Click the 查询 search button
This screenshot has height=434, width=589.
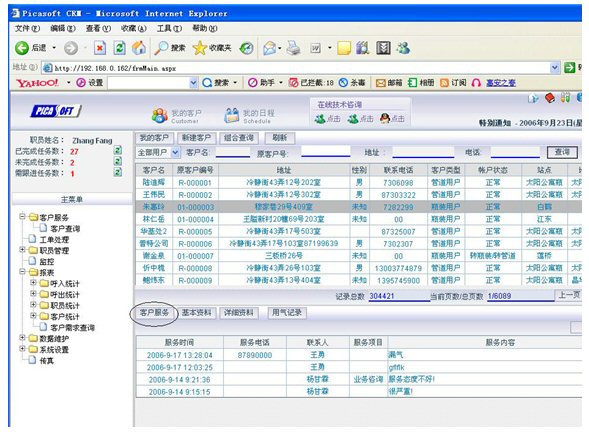[x=562, y=152]
